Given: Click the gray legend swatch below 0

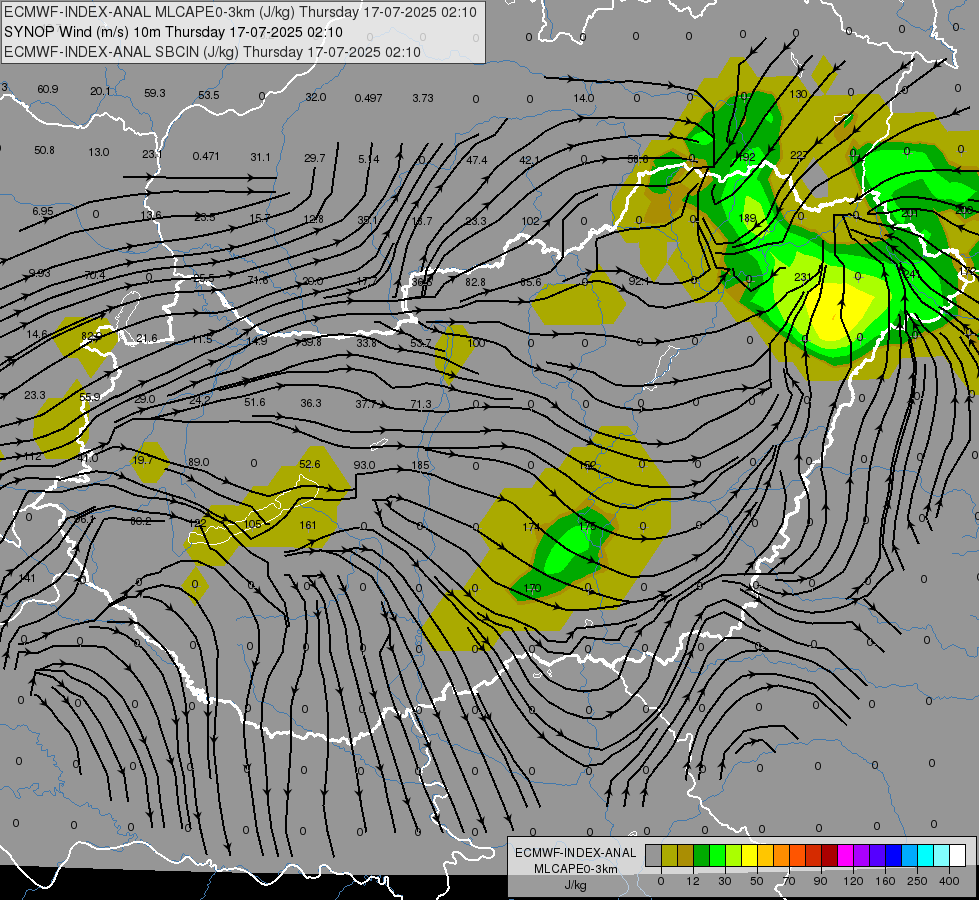Looking at the screenshot, I should click(x=654, y=855).
